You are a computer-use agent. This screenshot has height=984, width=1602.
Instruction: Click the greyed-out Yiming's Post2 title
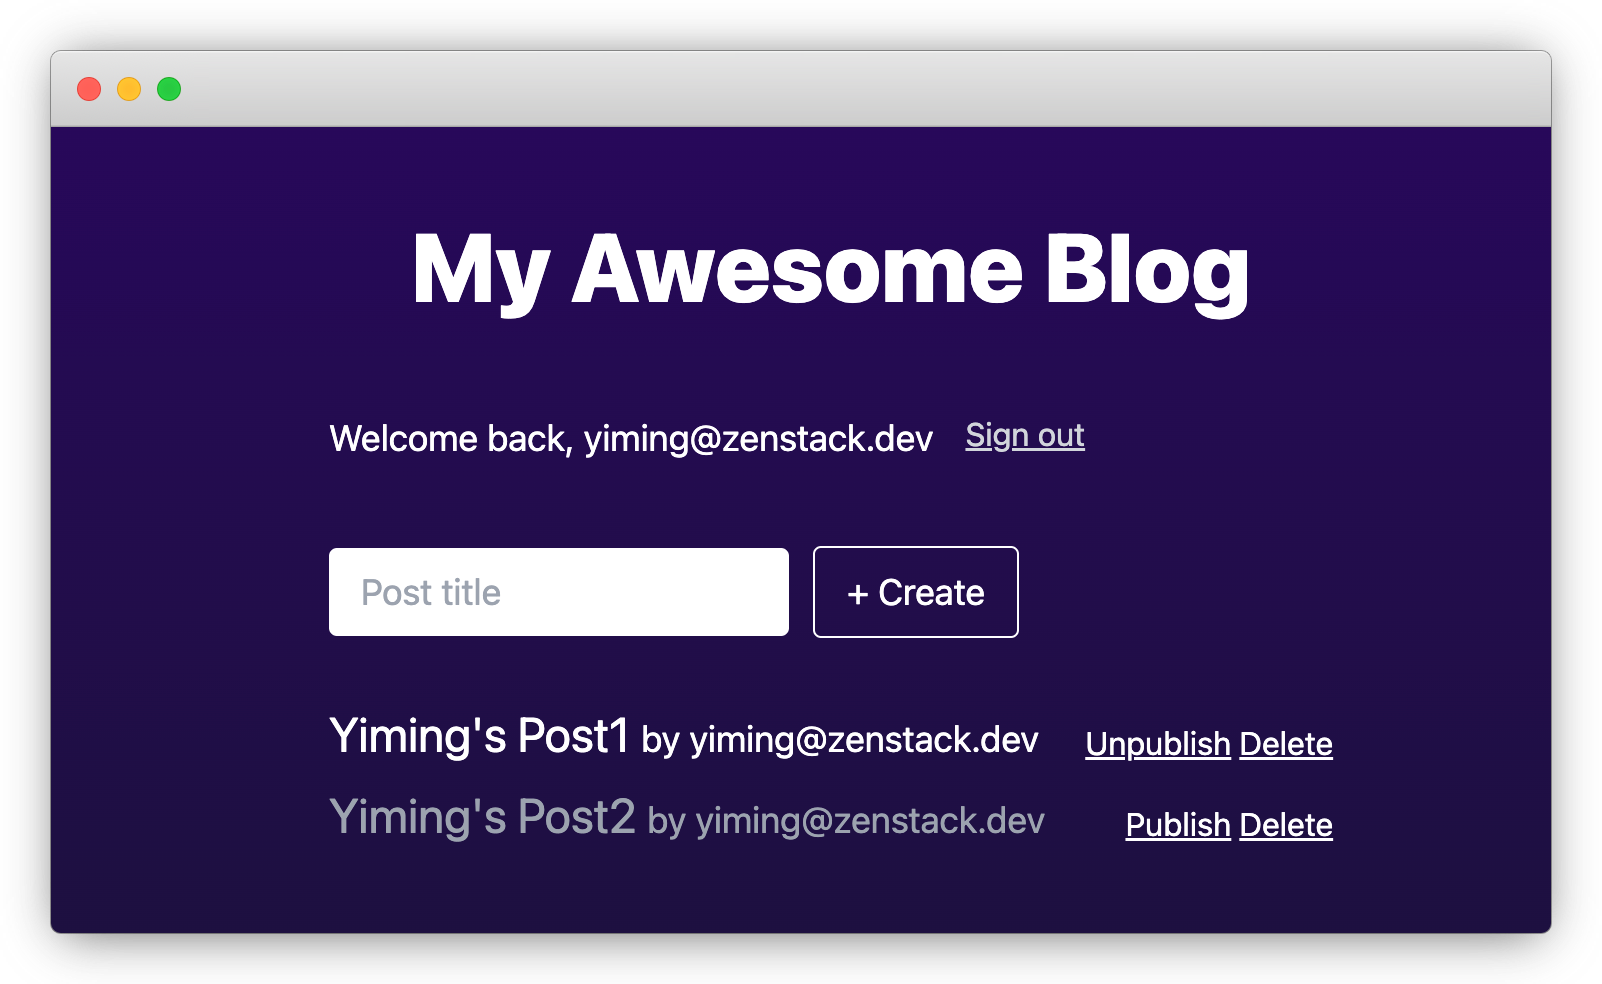tap(482, 818)
